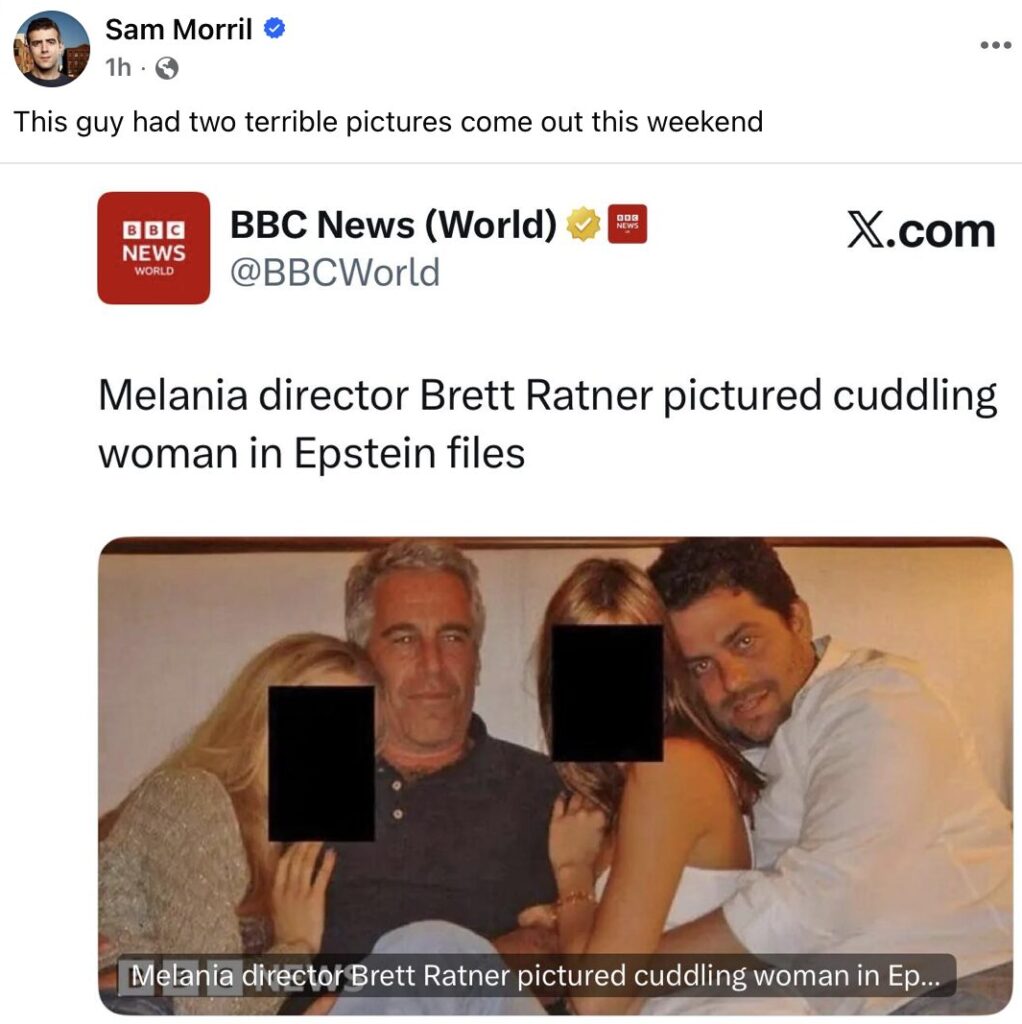Click the X.com source label
Screen dimensions: 1022x1024
(x=920, y=232)
